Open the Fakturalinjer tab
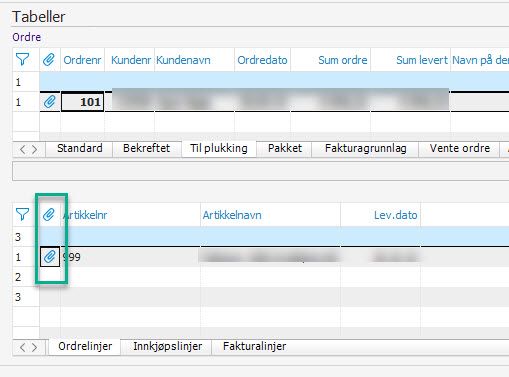Viewport: 509px width, 377px height. [254, 346]
